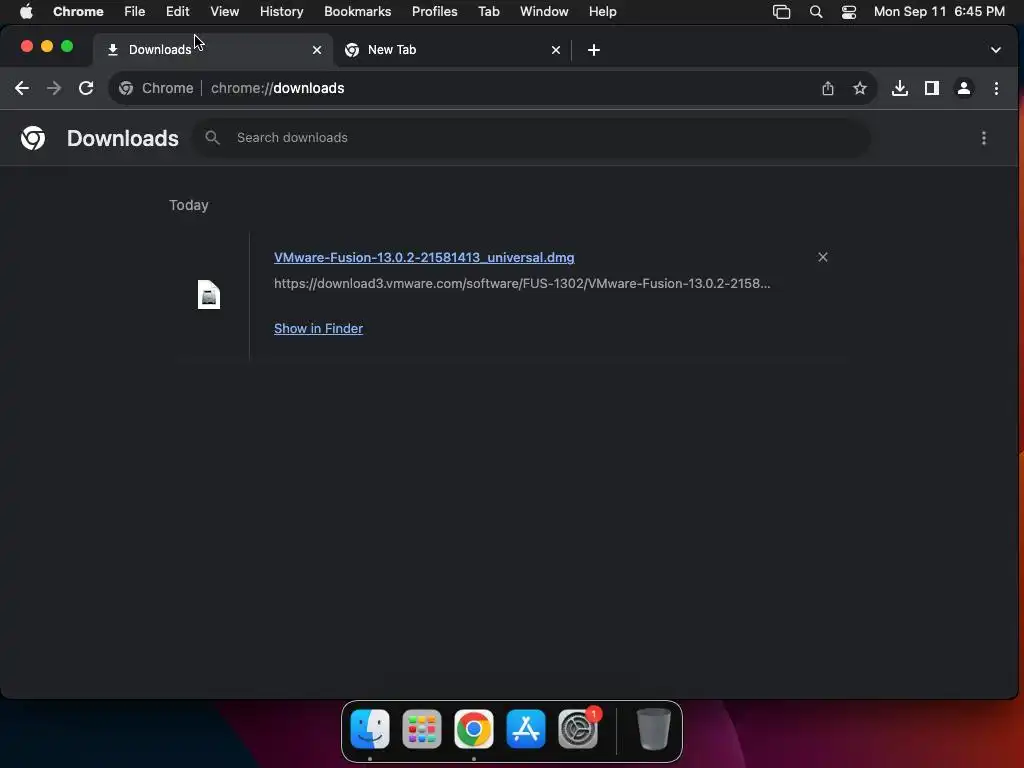Open the File menu
Image resolution: width=1024 pixels, height=768 pixels.
[135, 12]
